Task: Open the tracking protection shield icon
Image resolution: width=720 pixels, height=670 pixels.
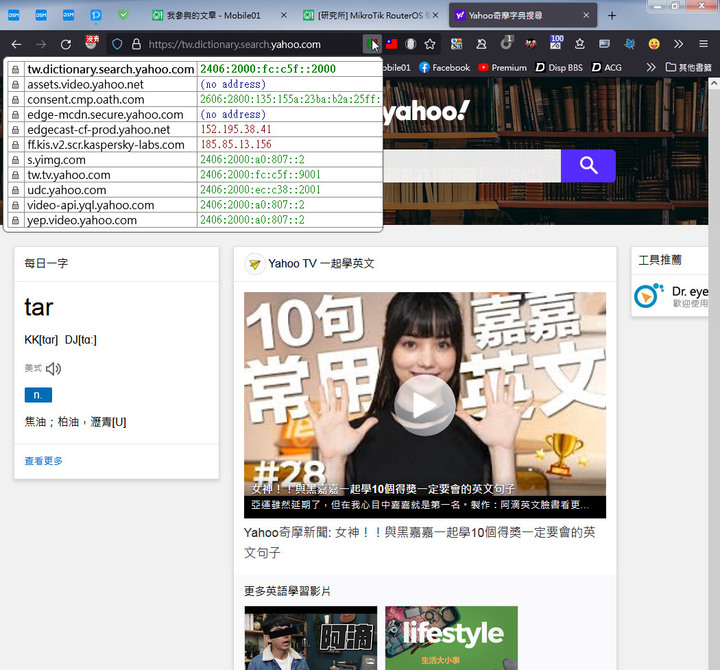Action: [x=117, y=44]
